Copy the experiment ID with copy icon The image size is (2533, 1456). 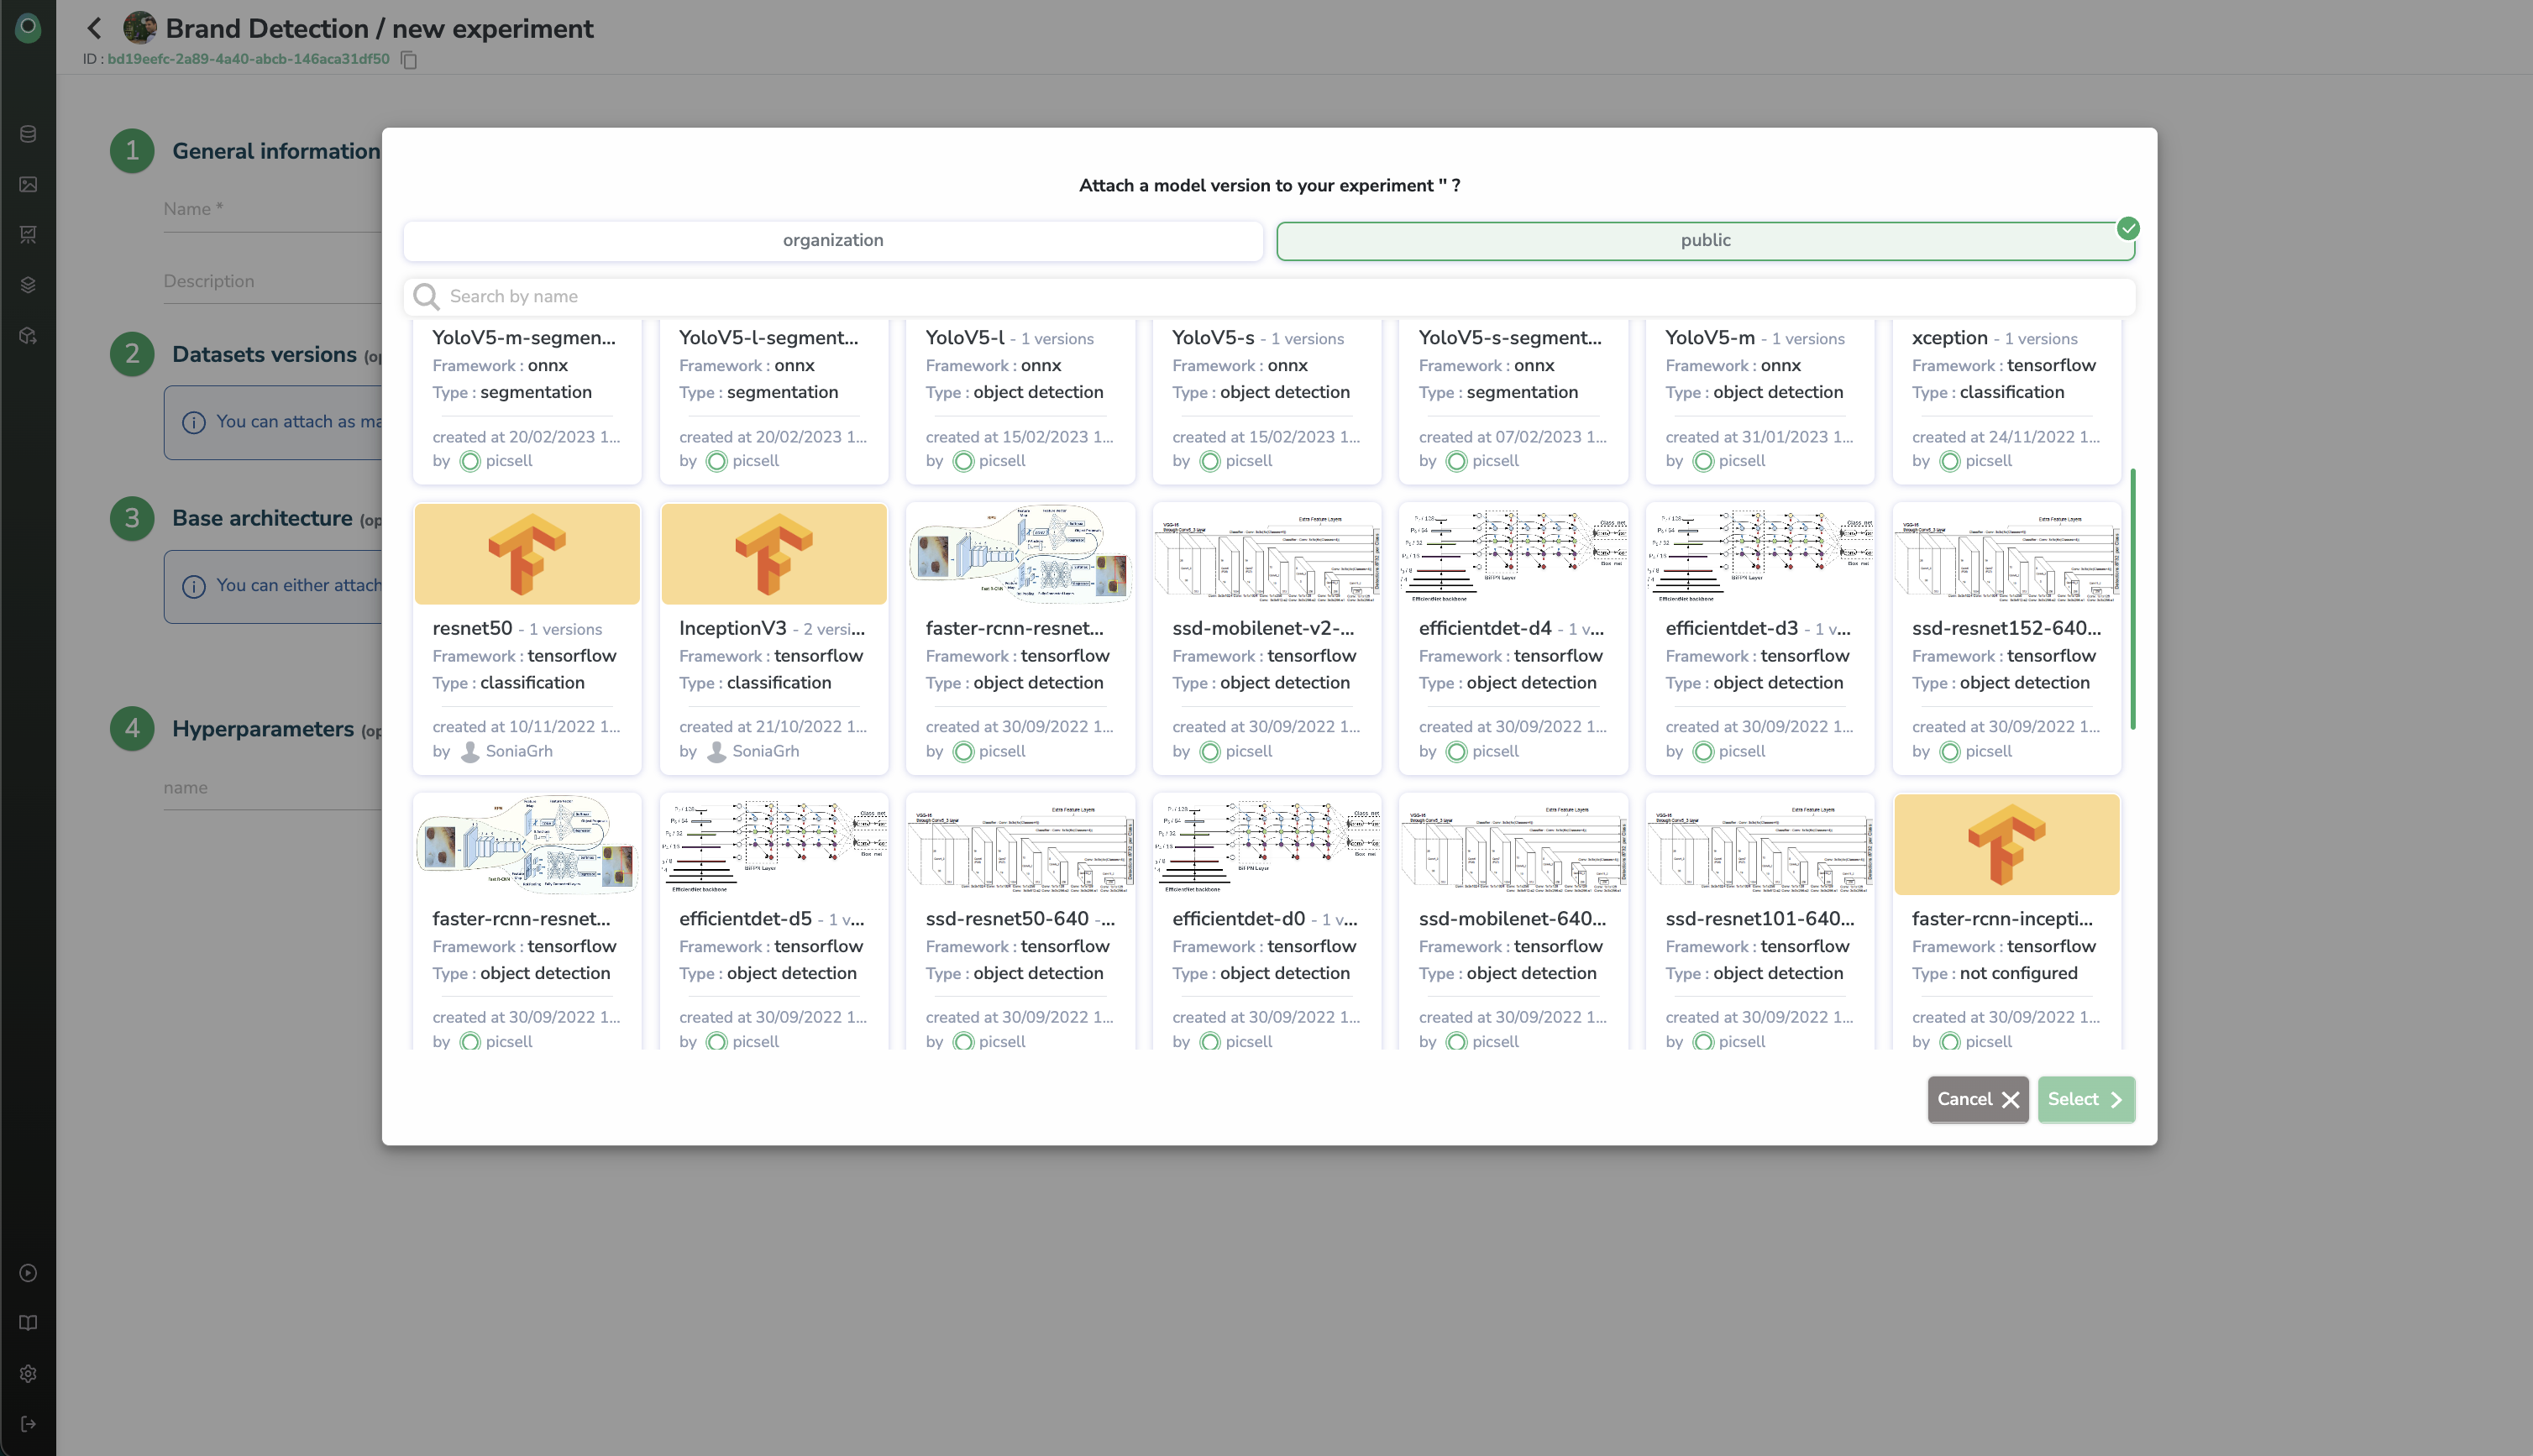(x=408, y=60)
